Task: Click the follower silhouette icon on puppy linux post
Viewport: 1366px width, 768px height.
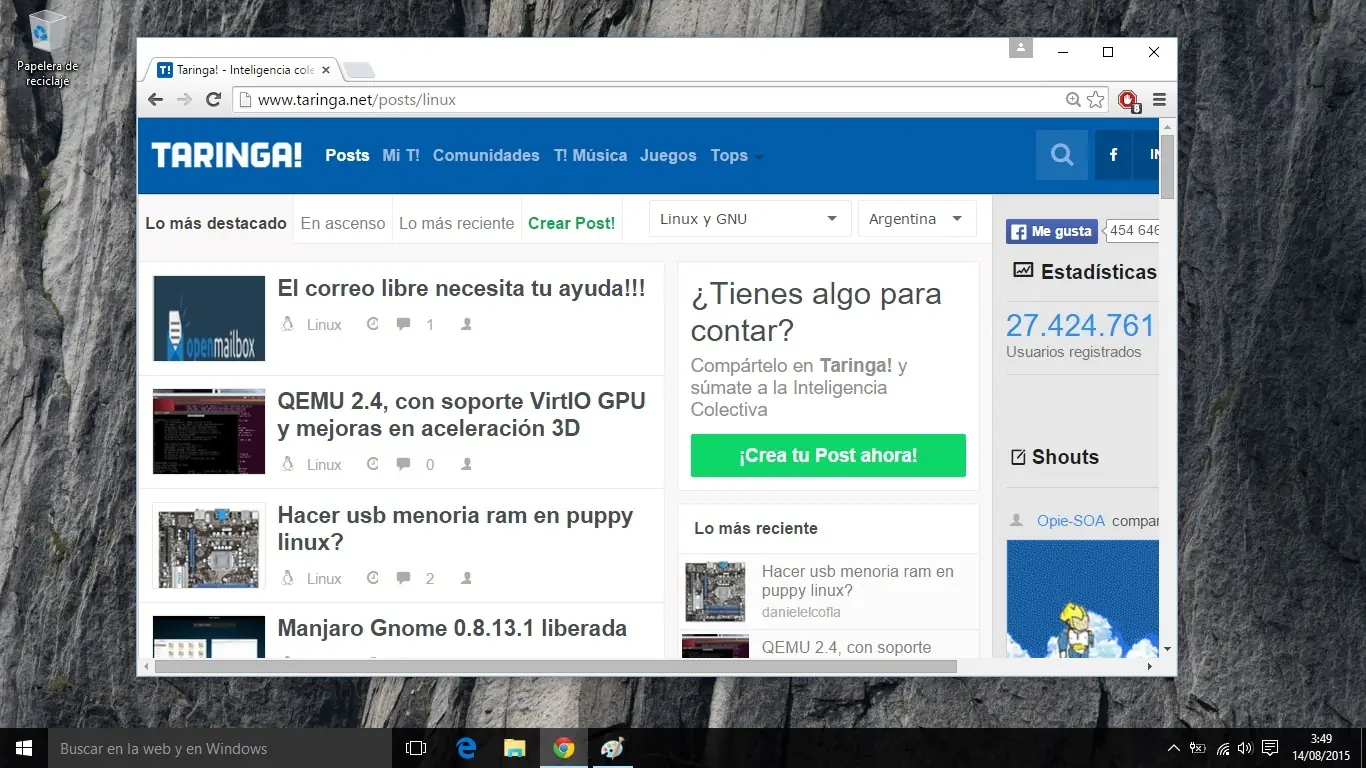Action: [465, 578]
